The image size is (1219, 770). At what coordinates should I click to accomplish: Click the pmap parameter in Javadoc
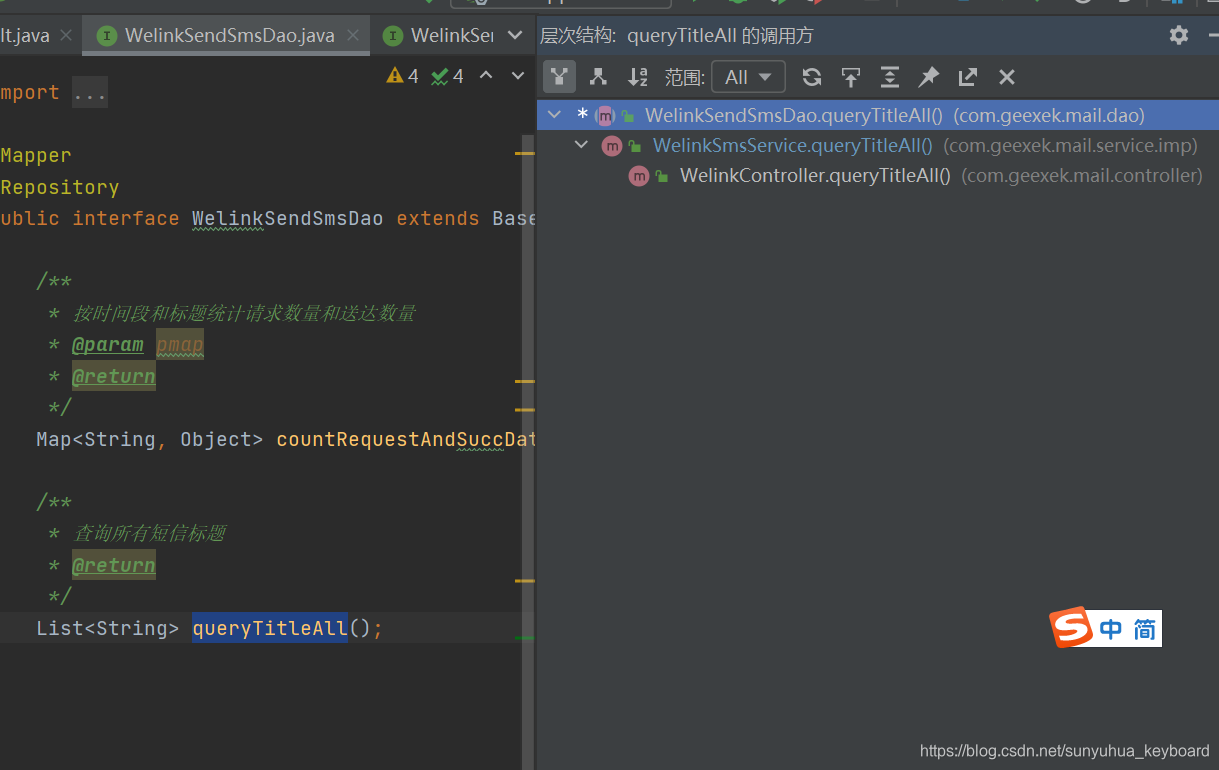pyautogui.click(x=180, y=345)
